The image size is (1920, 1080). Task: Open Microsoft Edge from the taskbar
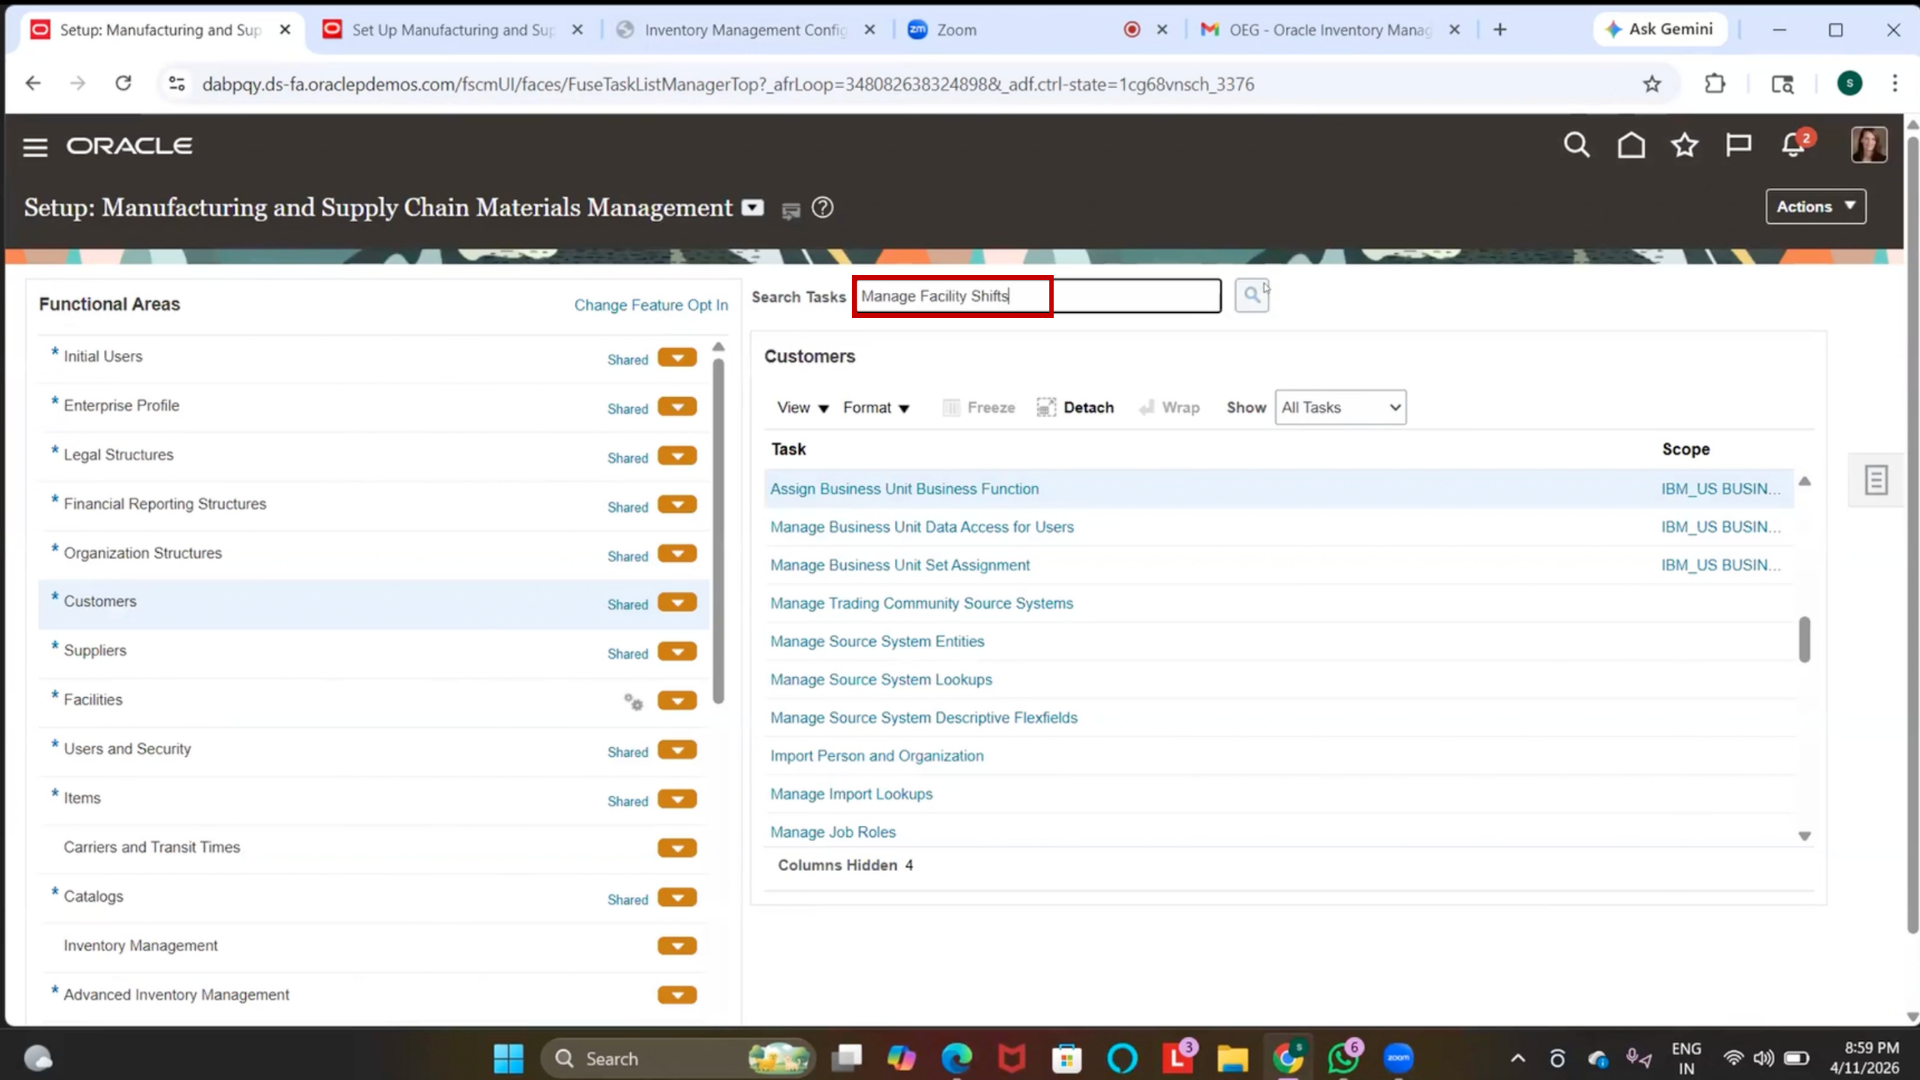[956, 1058]
